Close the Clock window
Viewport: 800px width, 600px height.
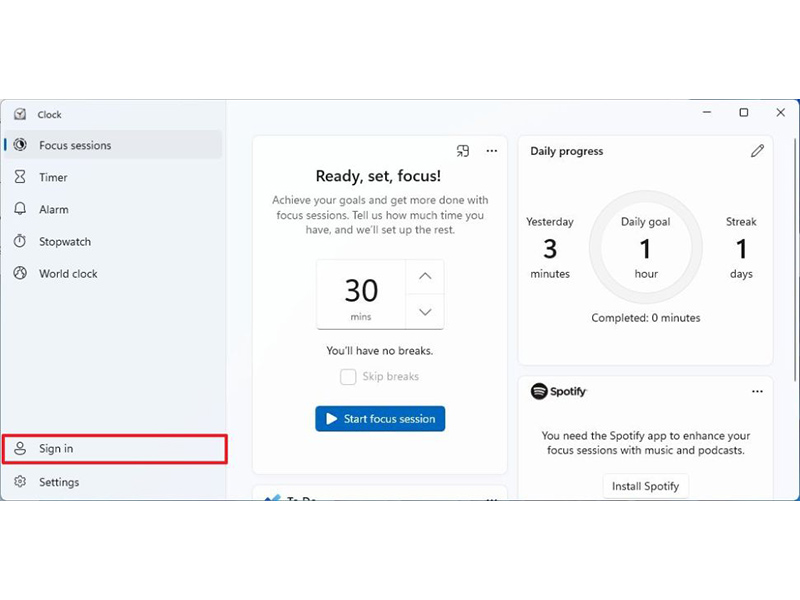pos(781,112)
